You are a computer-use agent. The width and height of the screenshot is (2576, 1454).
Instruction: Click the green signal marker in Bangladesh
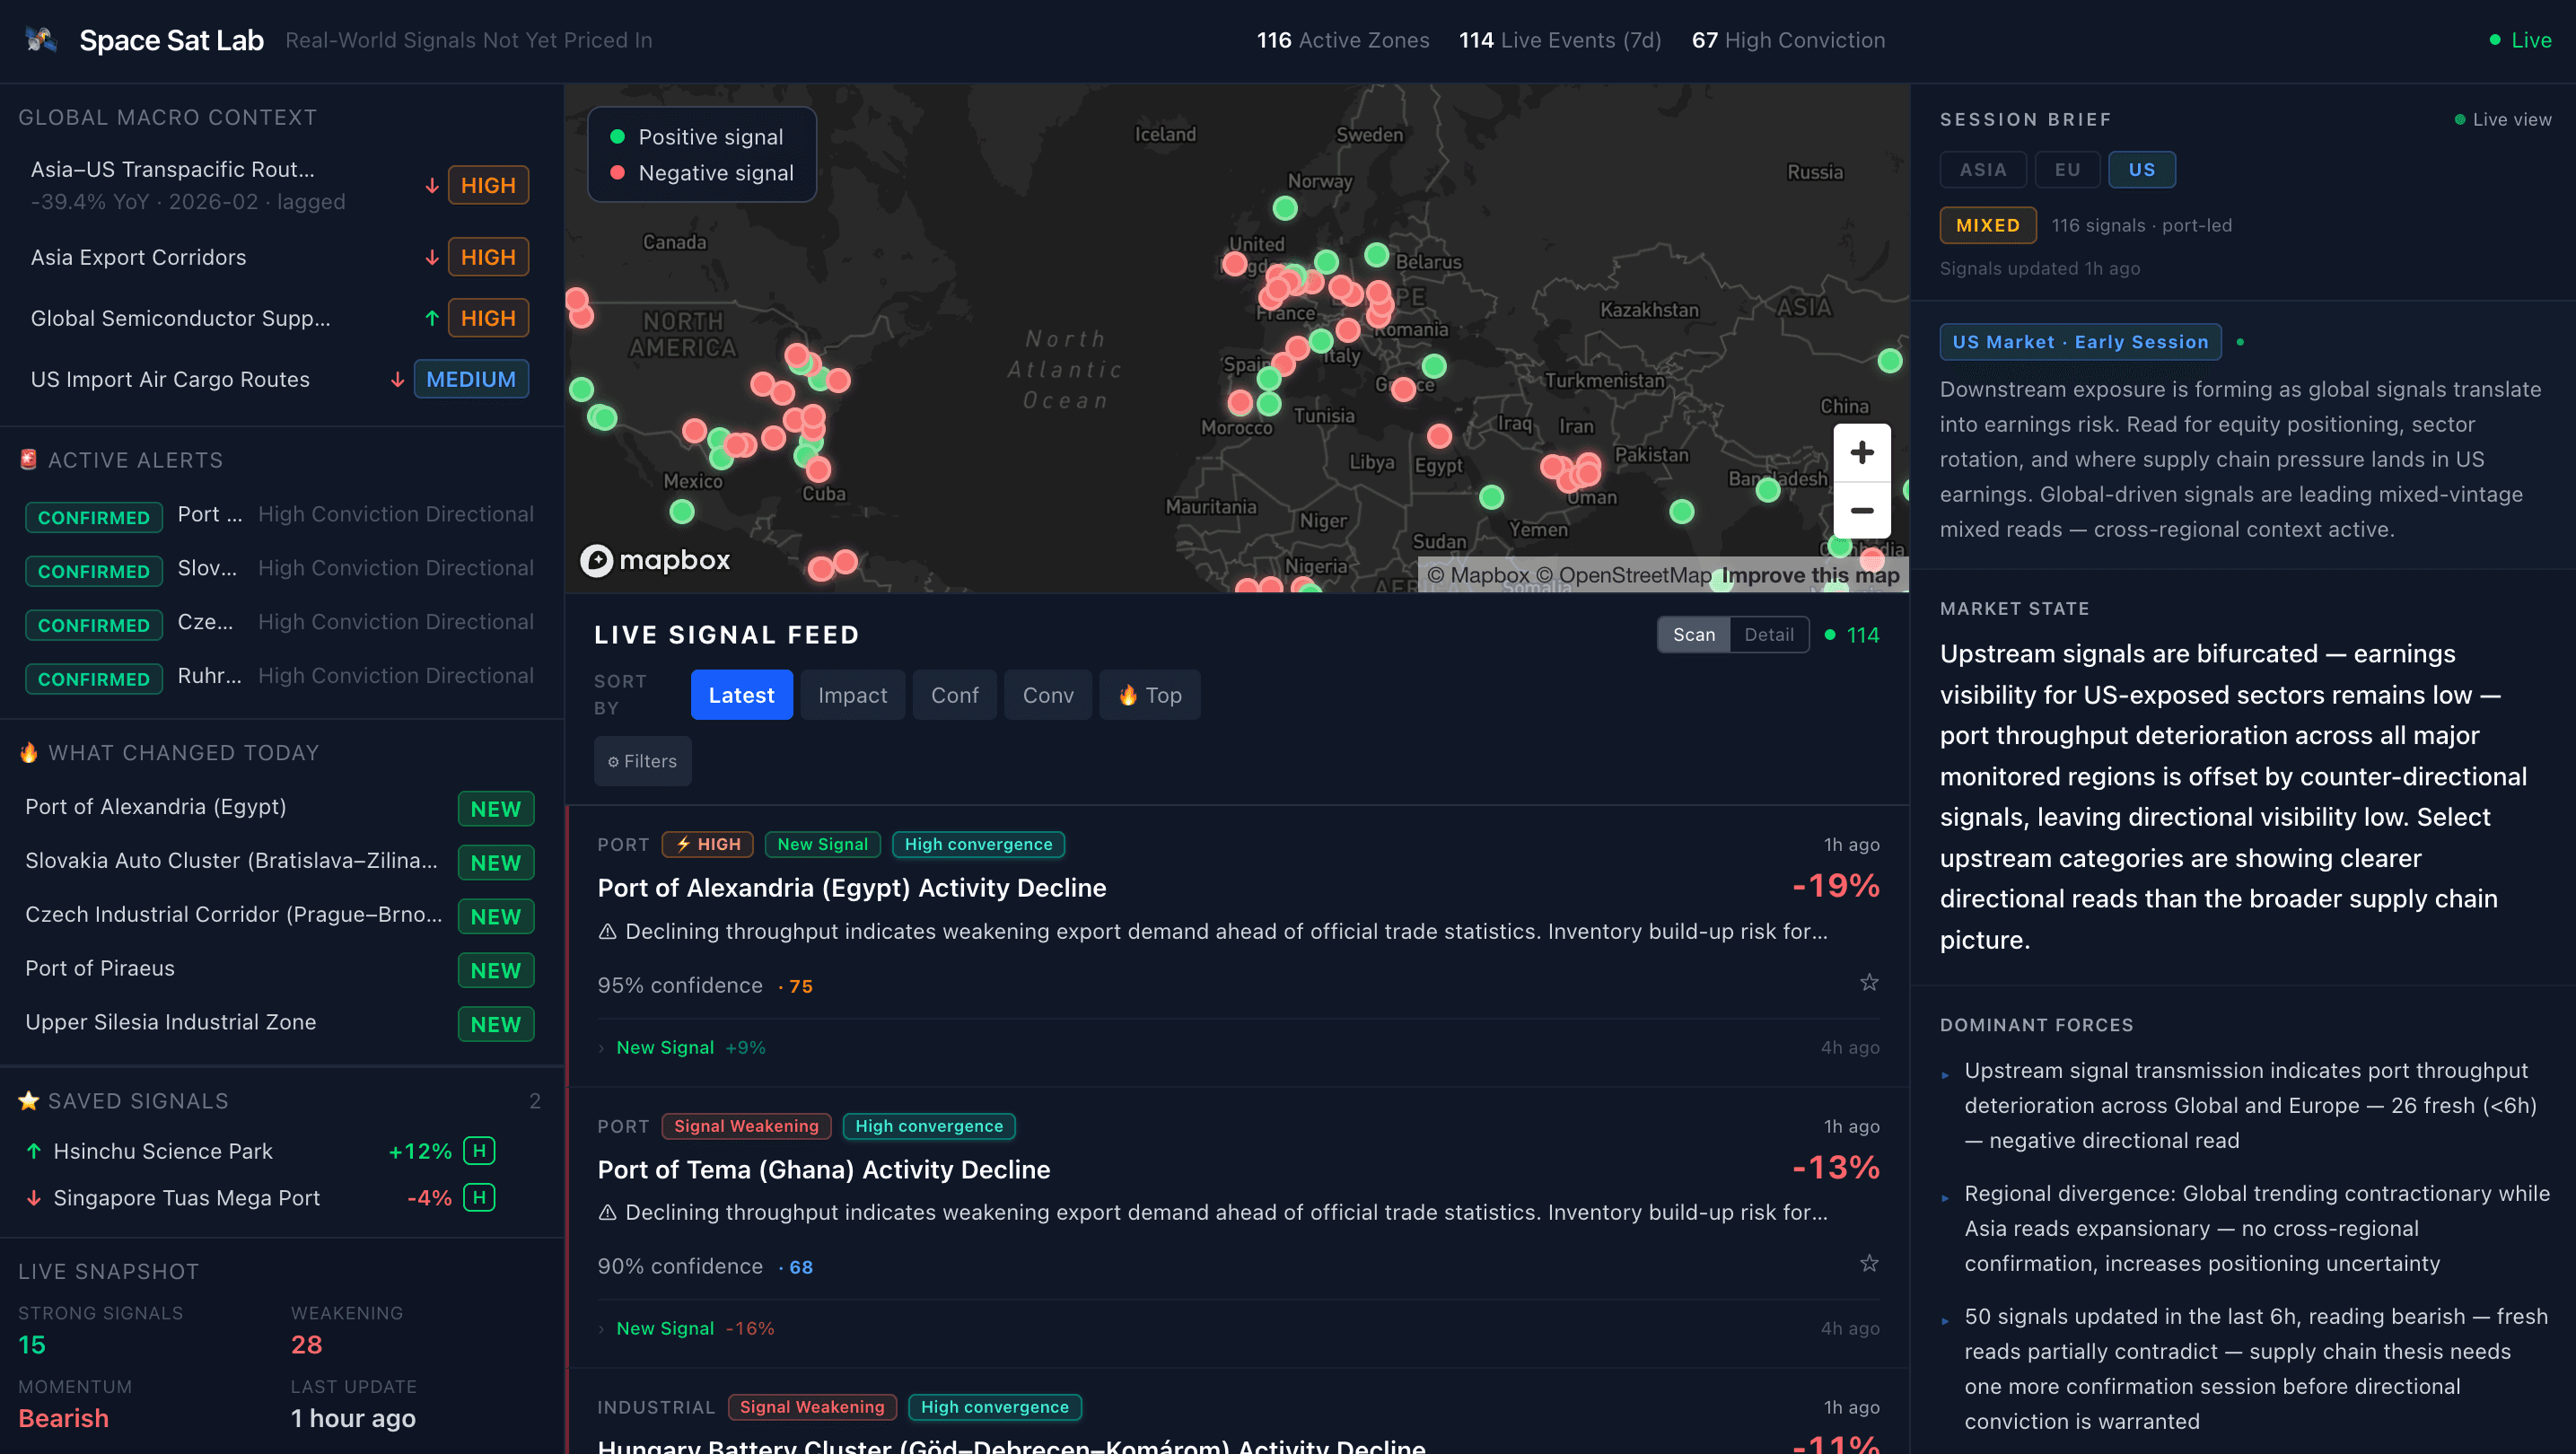(x=1768, y=490)
